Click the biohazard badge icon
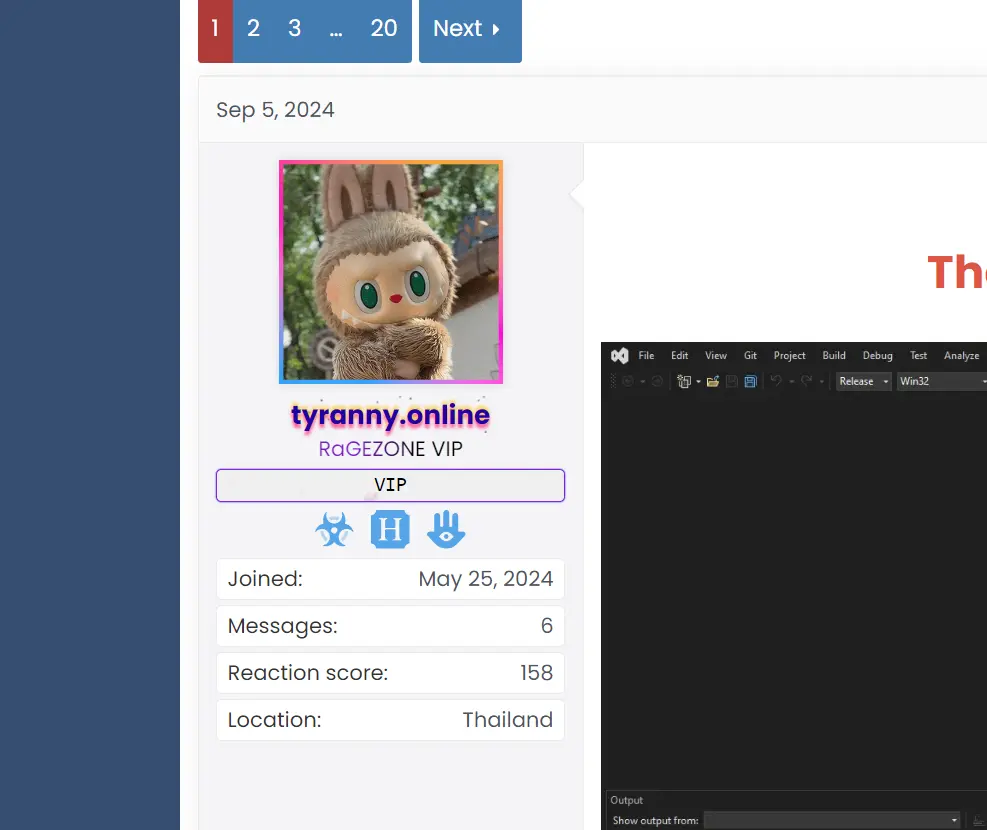 coord(334,530)
